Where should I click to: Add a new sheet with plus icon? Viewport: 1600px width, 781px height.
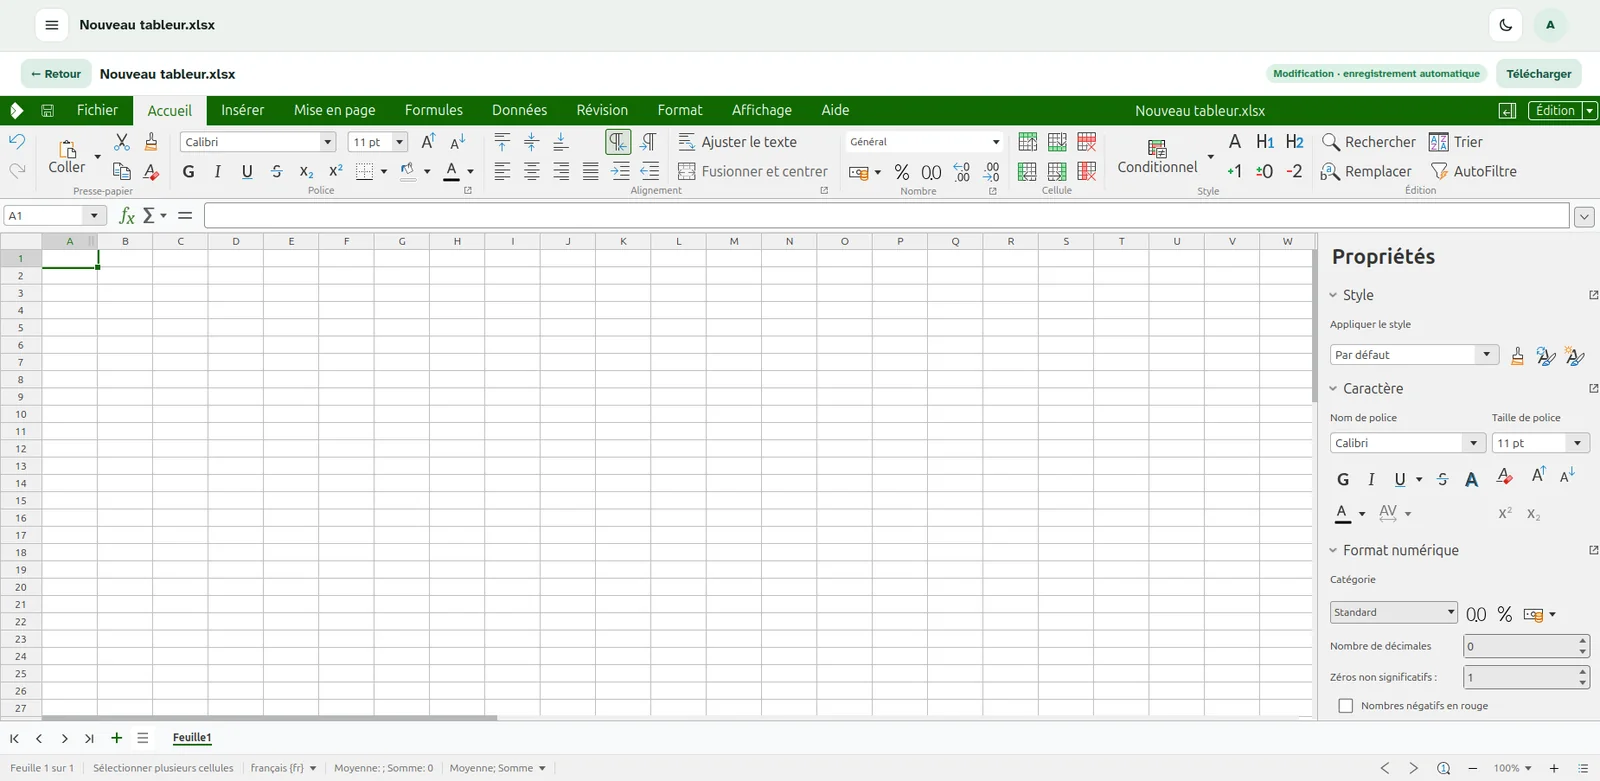116,738
